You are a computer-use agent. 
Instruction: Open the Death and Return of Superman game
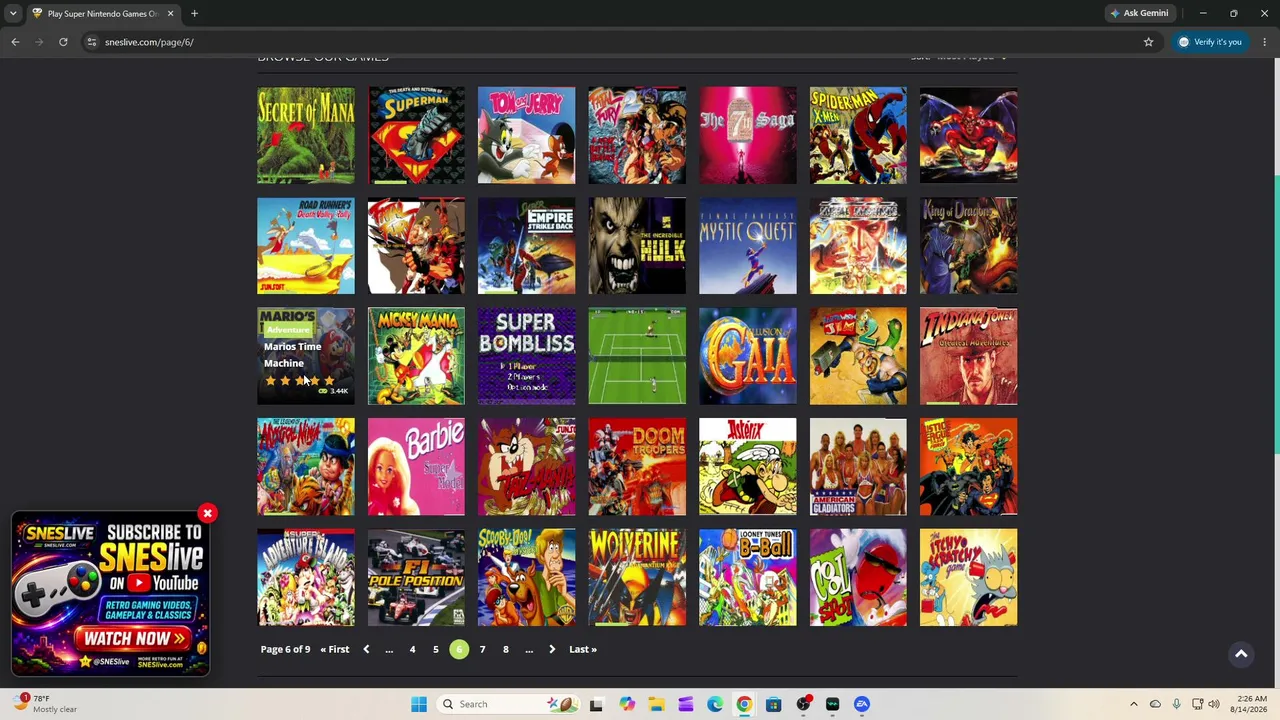pos(416,135)
